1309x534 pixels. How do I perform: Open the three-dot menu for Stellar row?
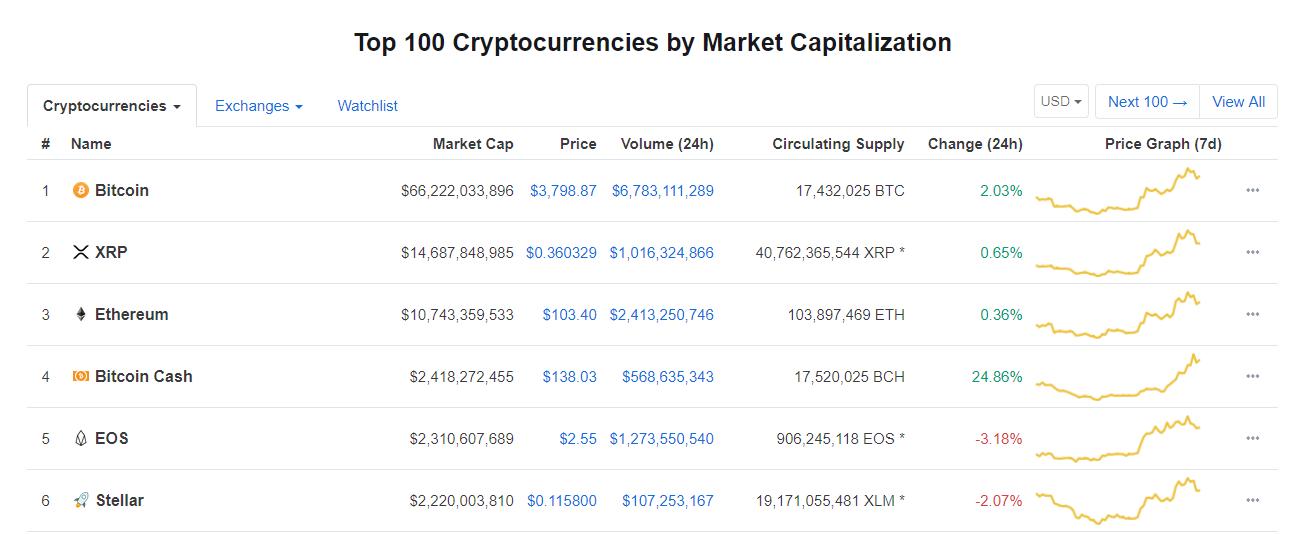point(1252,500)
